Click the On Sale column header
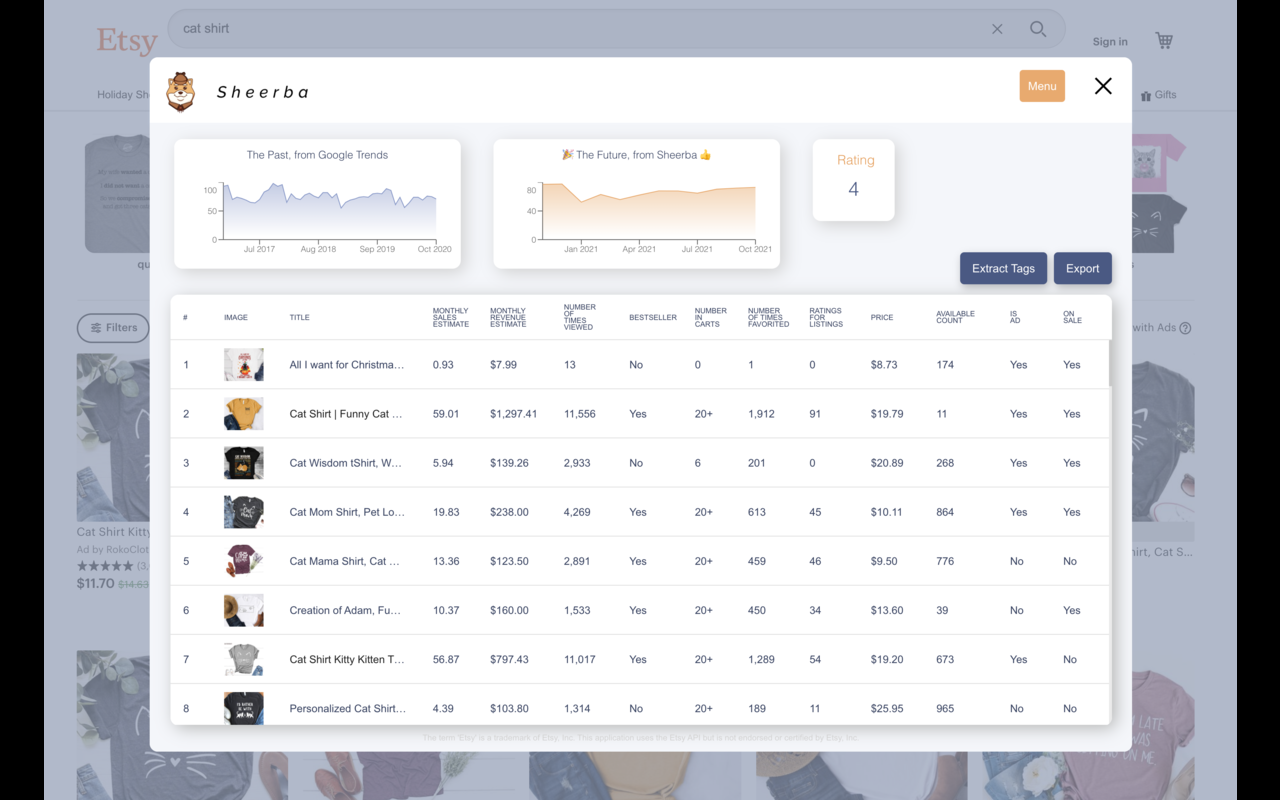Viewport: 1280px width, 800px height. pyautogui.click(x=1072, y=318)
